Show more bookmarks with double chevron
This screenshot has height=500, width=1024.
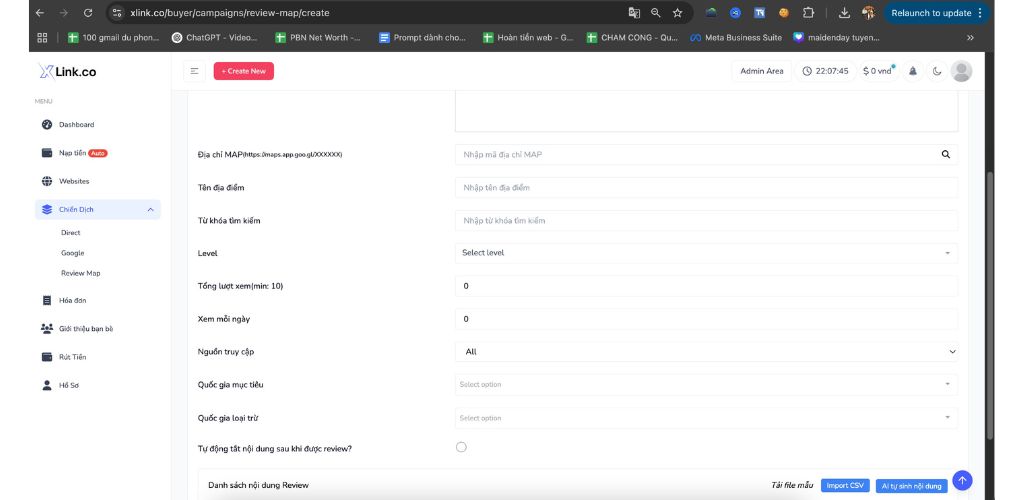(x=970, y=38)
